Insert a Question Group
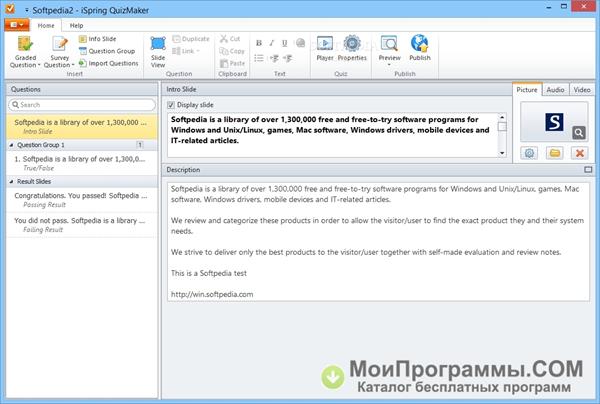The image size is (600, 404). [107, 51]
